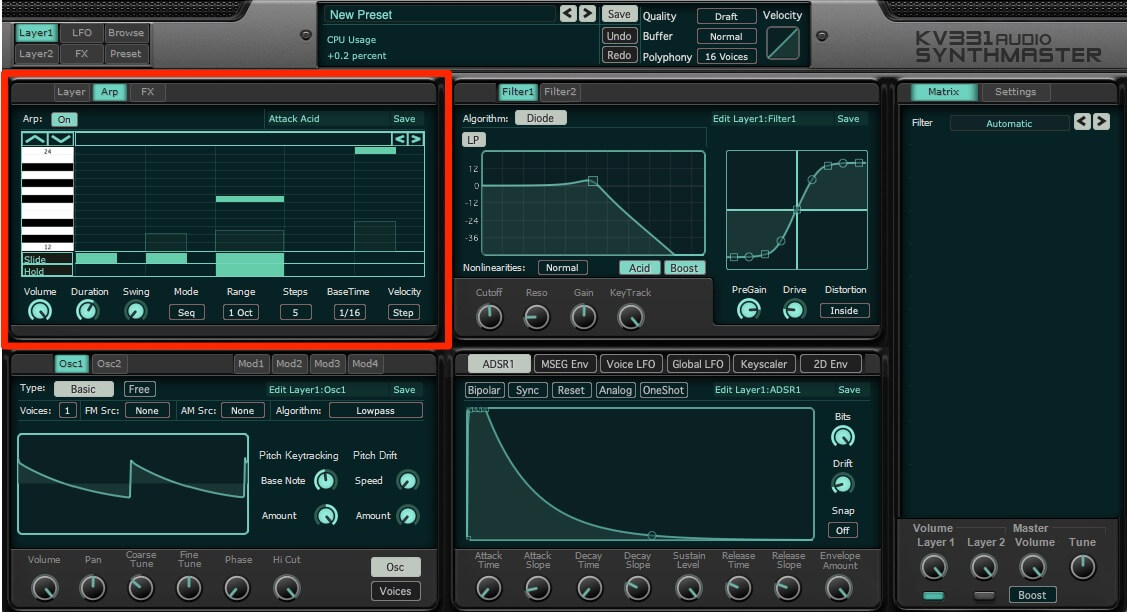Click the Master Boost button
Viewport: 1127px width, 612px height.
click(1032, 595)
